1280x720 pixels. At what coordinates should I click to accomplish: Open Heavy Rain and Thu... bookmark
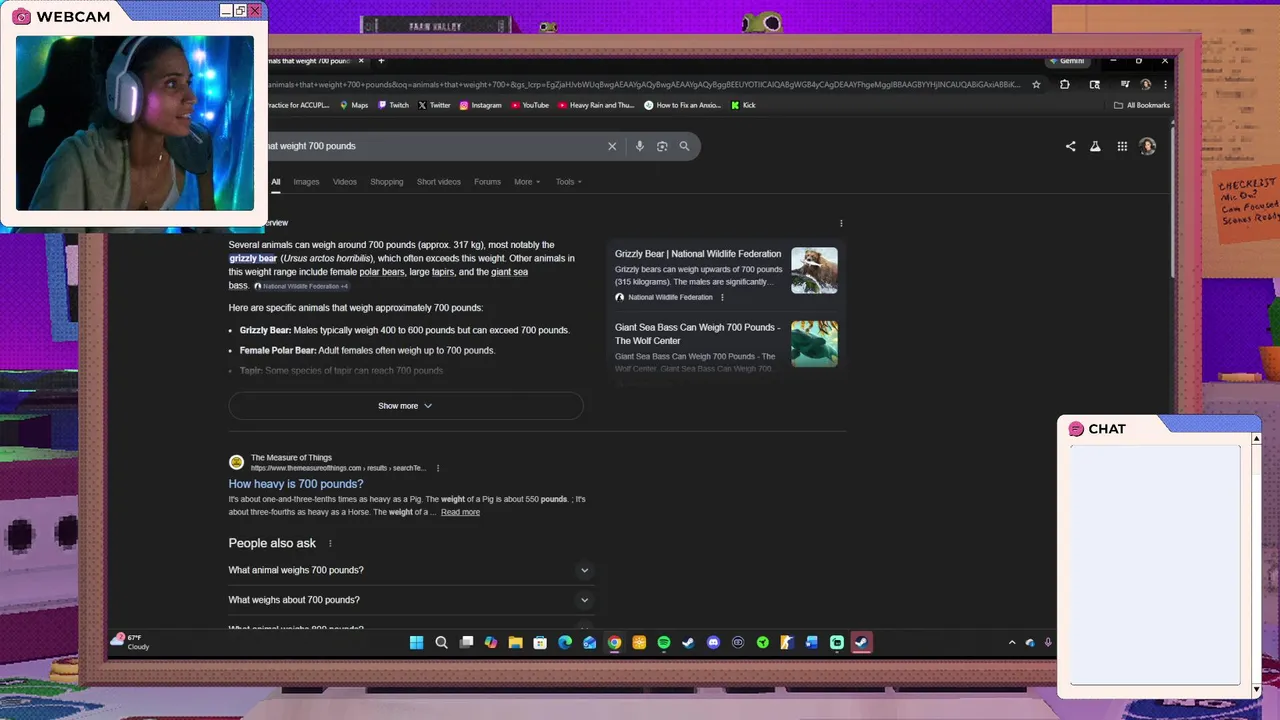596,105
